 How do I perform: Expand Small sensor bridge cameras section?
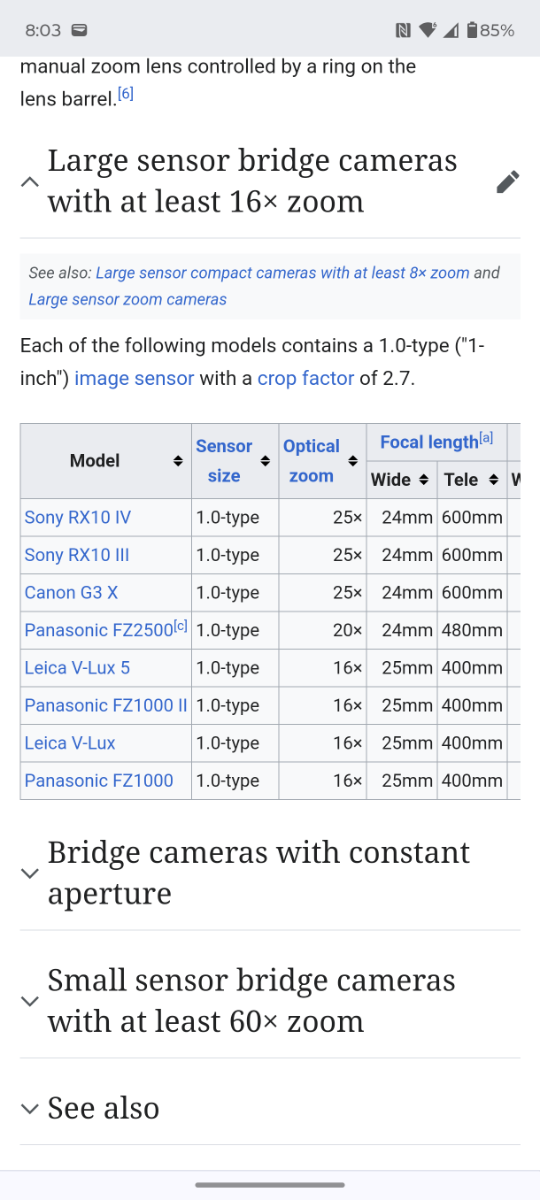30,1001
